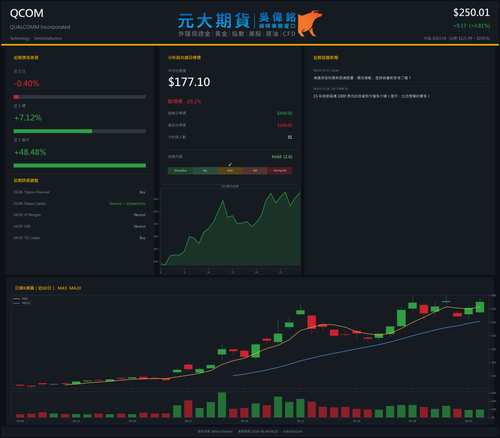Click the volume bar chart
The width and height of the screenshot is (500, 438).
(250, 405)
